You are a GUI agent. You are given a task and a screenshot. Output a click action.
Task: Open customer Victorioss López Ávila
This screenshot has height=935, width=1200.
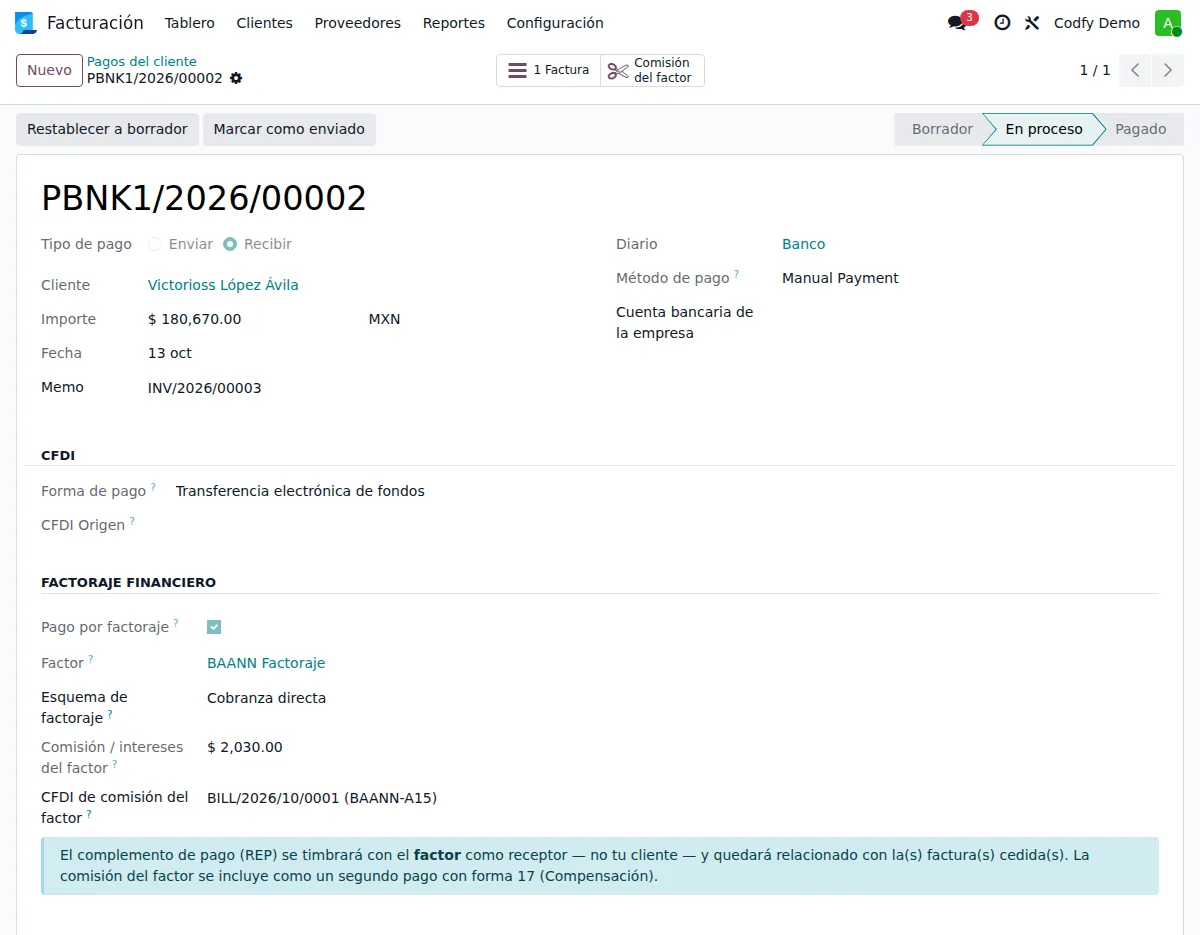[223, 285]
